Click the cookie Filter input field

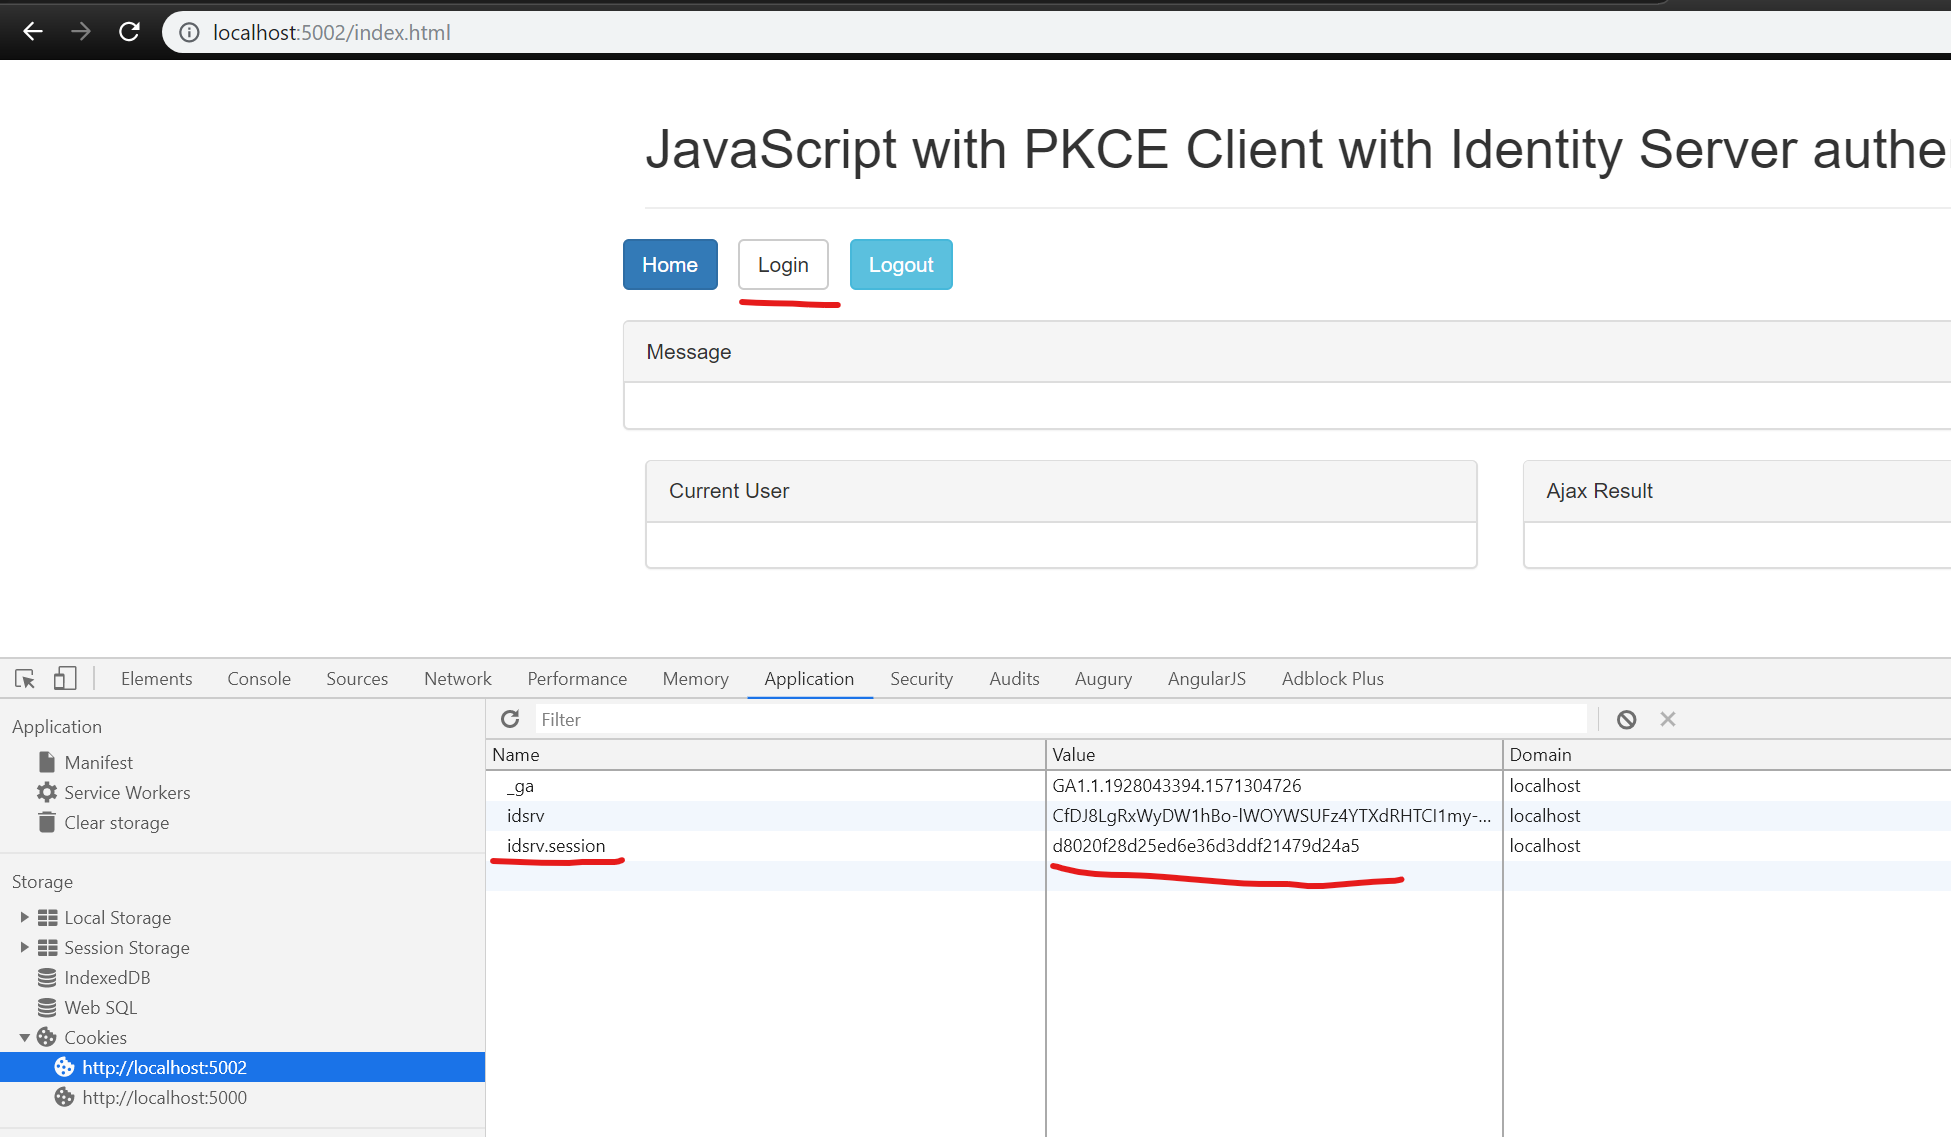[x=1060, y=719]
